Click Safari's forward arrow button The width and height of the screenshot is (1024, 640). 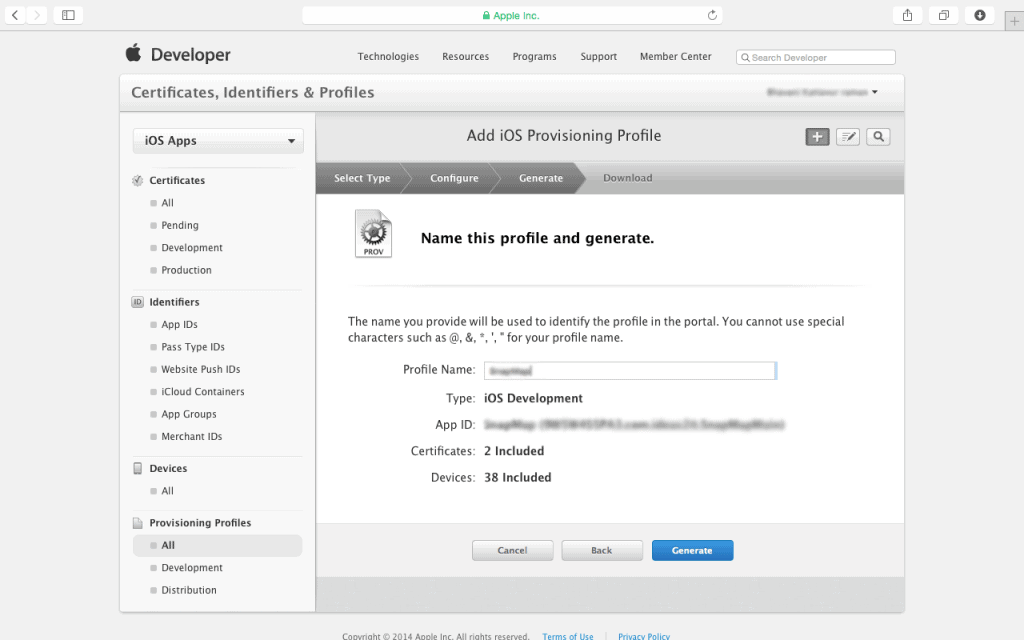[37, 15]
